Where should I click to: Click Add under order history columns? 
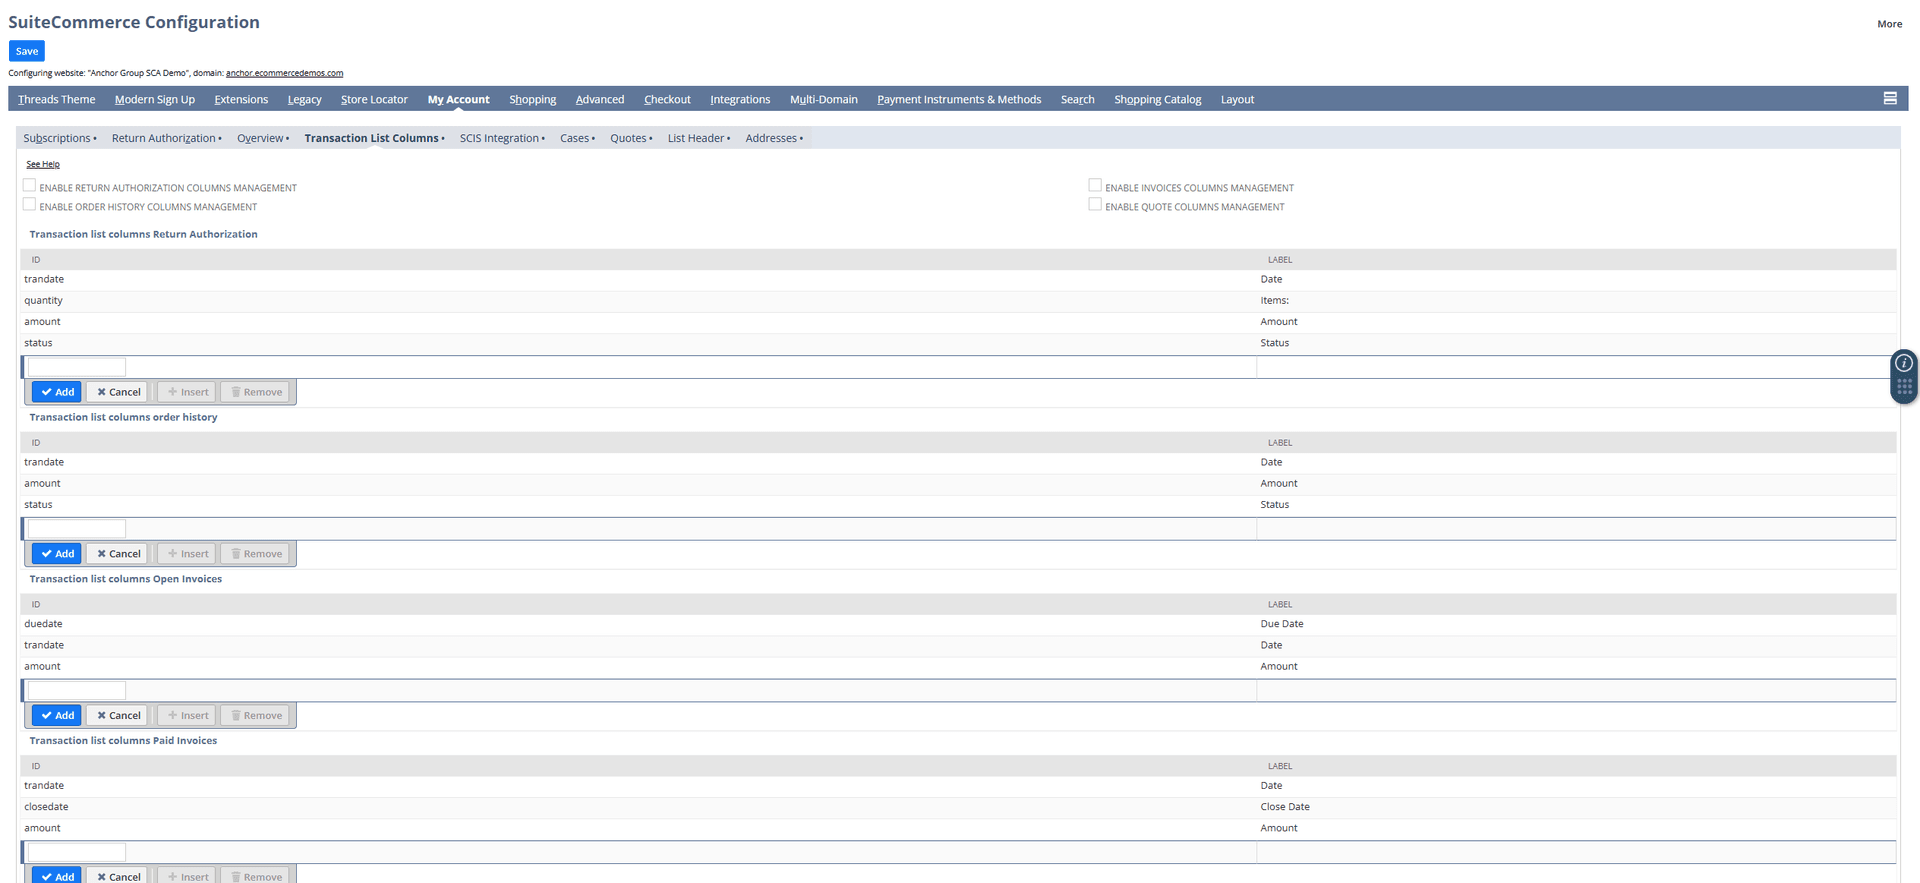click(57, 554)
